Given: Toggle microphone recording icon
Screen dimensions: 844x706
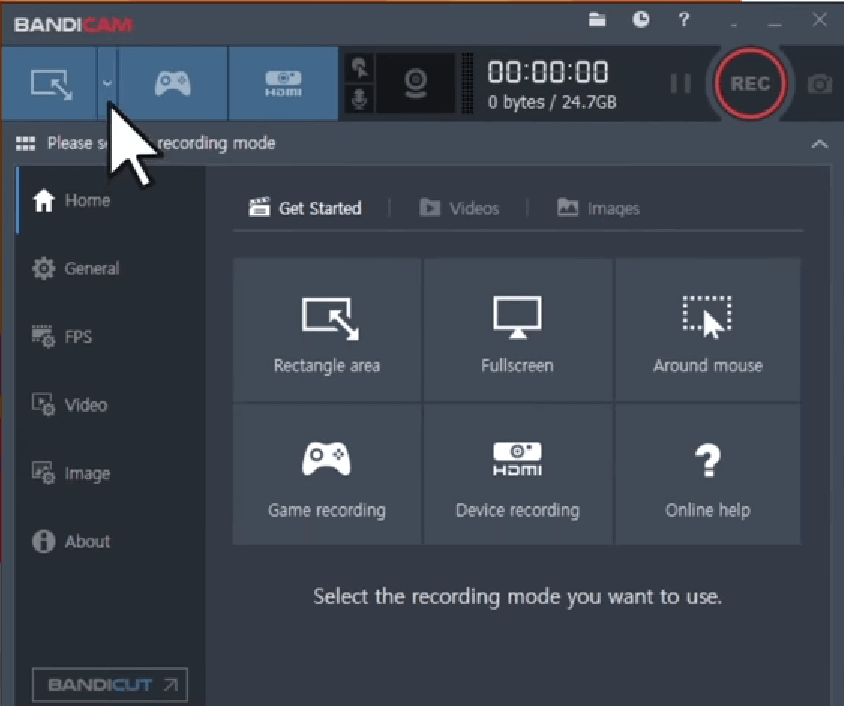Looking at the screenshot, I should click(x=359, y=98).
